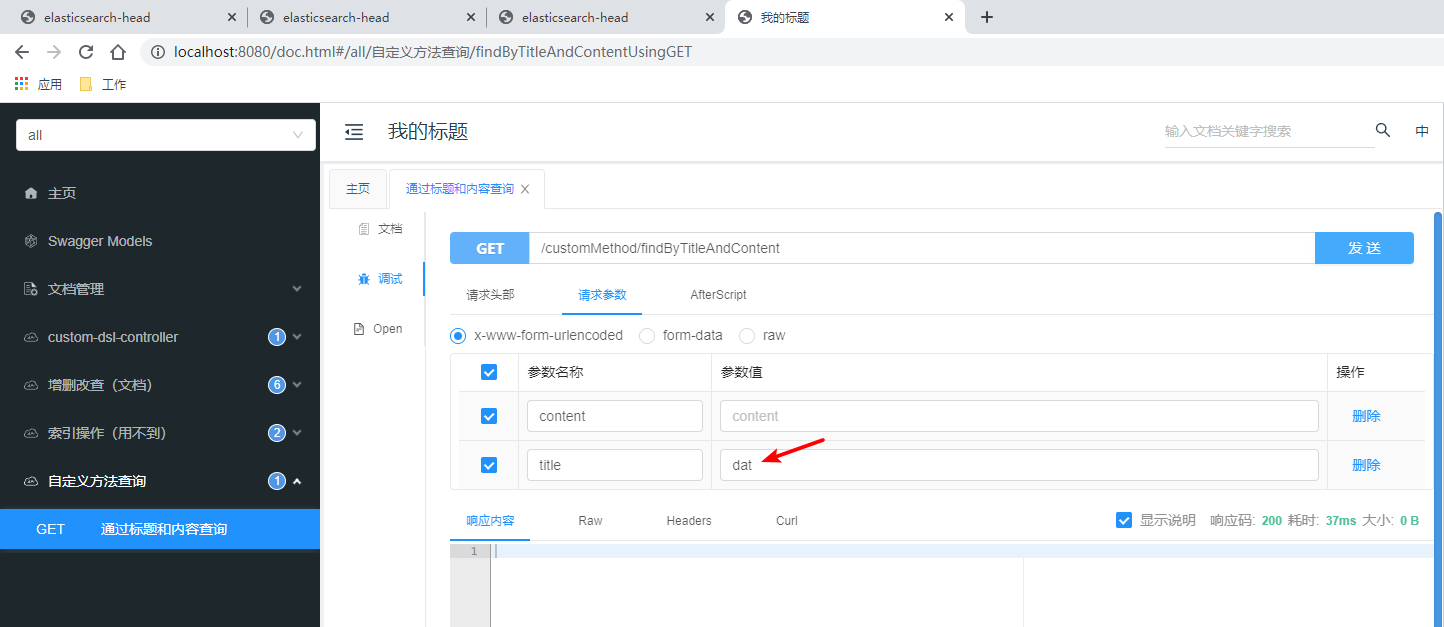Image resolution: width=1444 pixels, height=627 pixels.
Task: Expand the 索引操作（用不到） menu arrow
Action: (297, 433)
